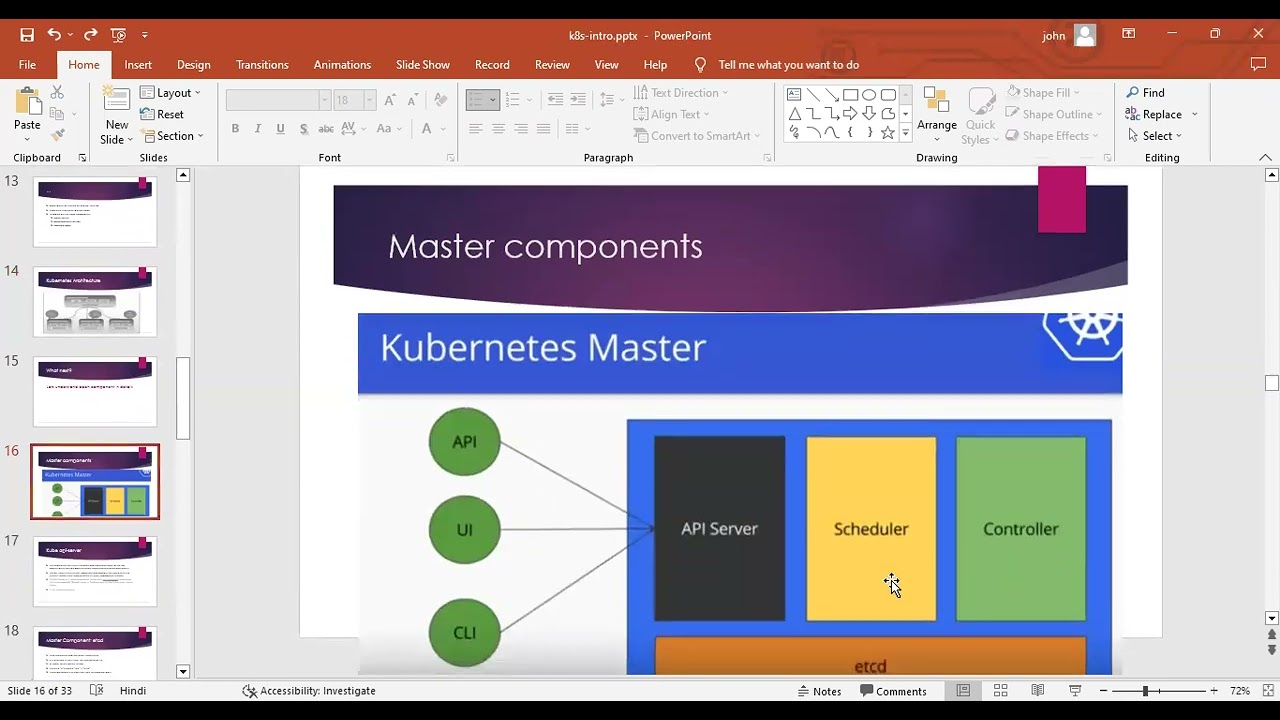Open the Select dropdown in Editing

(1154, 136)
